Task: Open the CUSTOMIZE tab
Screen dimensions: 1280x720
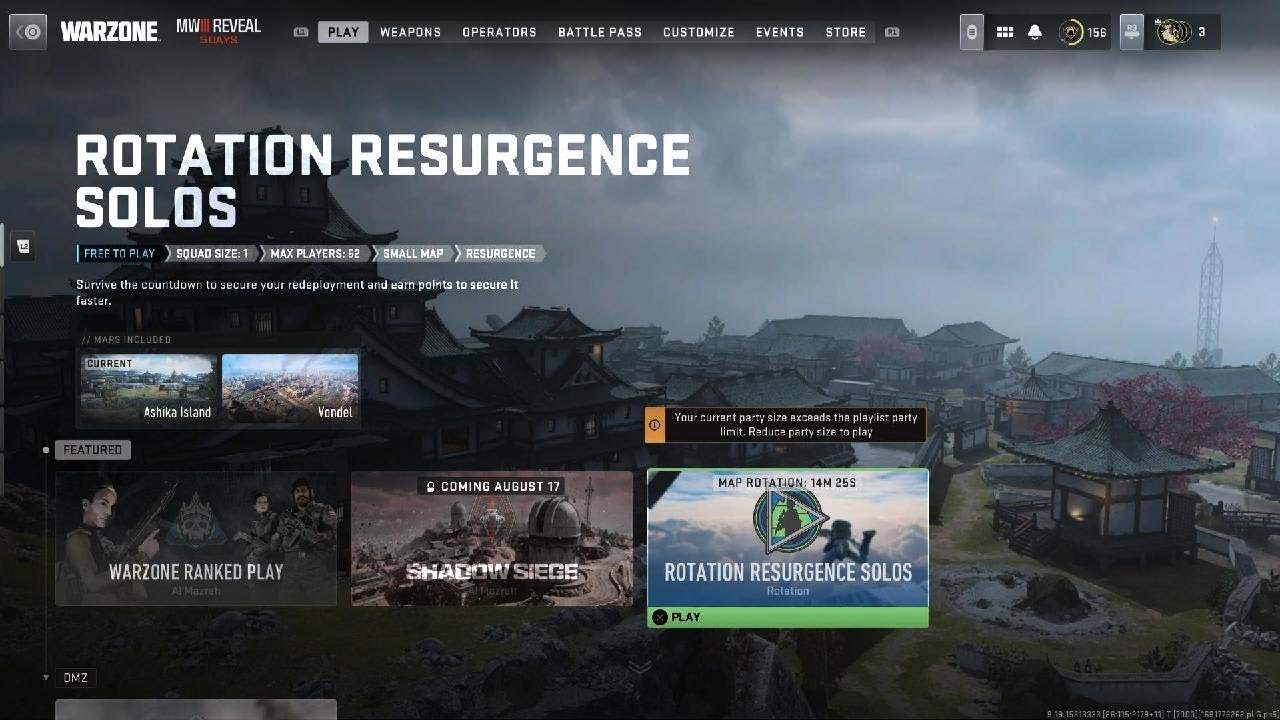Action: coord(699,32)
